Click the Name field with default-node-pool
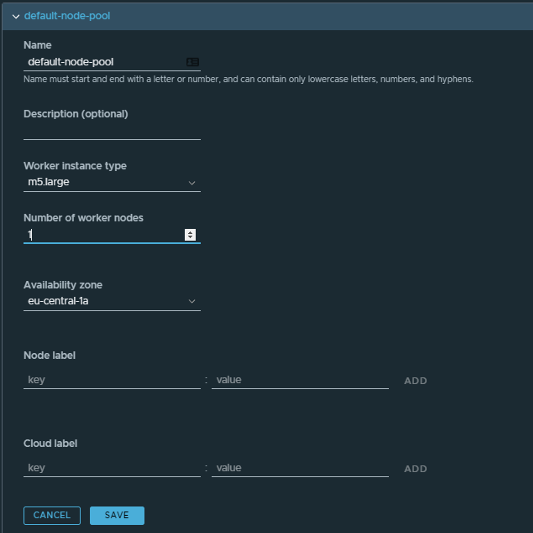The image size is (533, 533). tap(112, 62)
